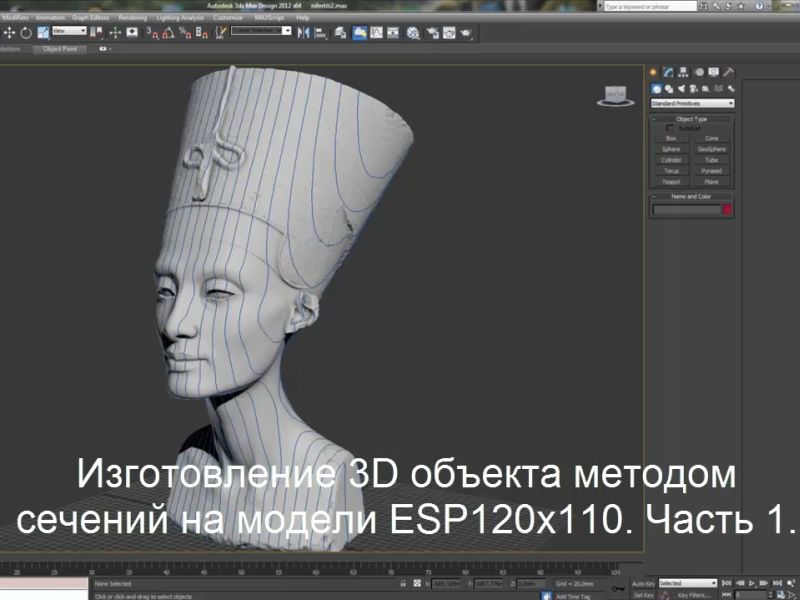
Task: Open the Graph Editors menu
Action: click(90, 17)
